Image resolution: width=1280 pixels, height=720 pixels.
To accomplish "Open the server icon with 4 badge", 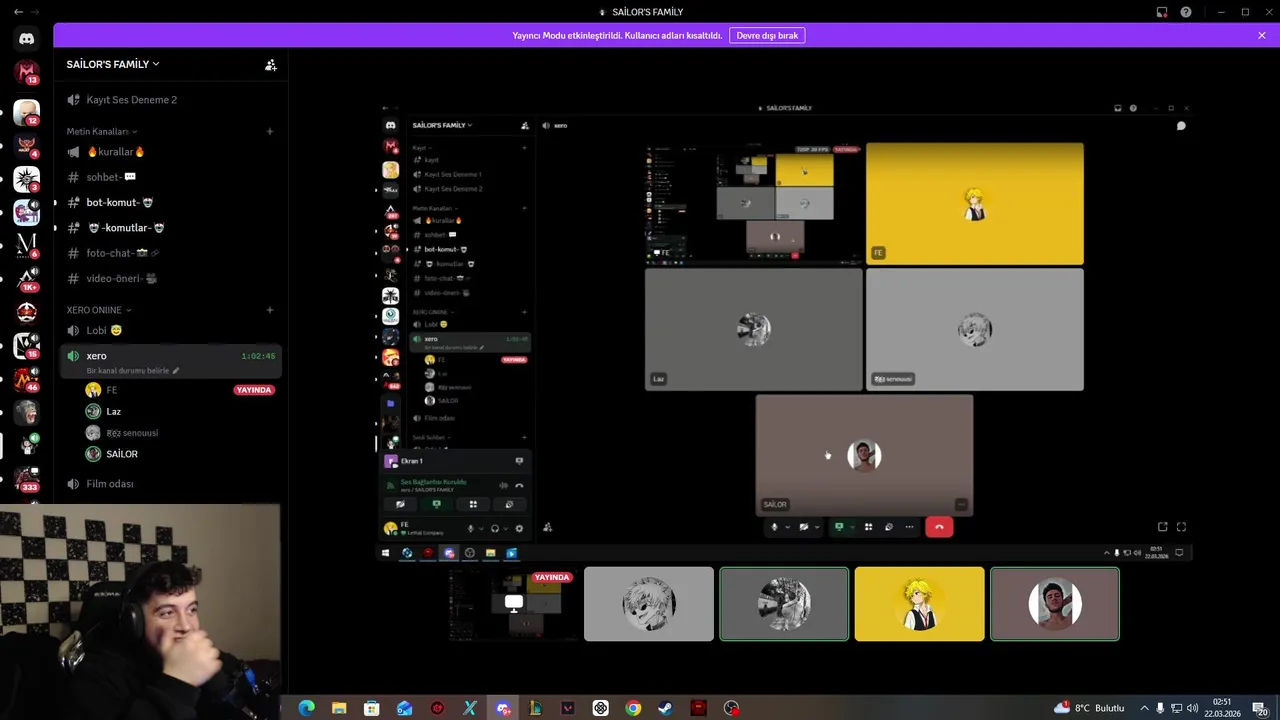I will click(x=27, y=146).
